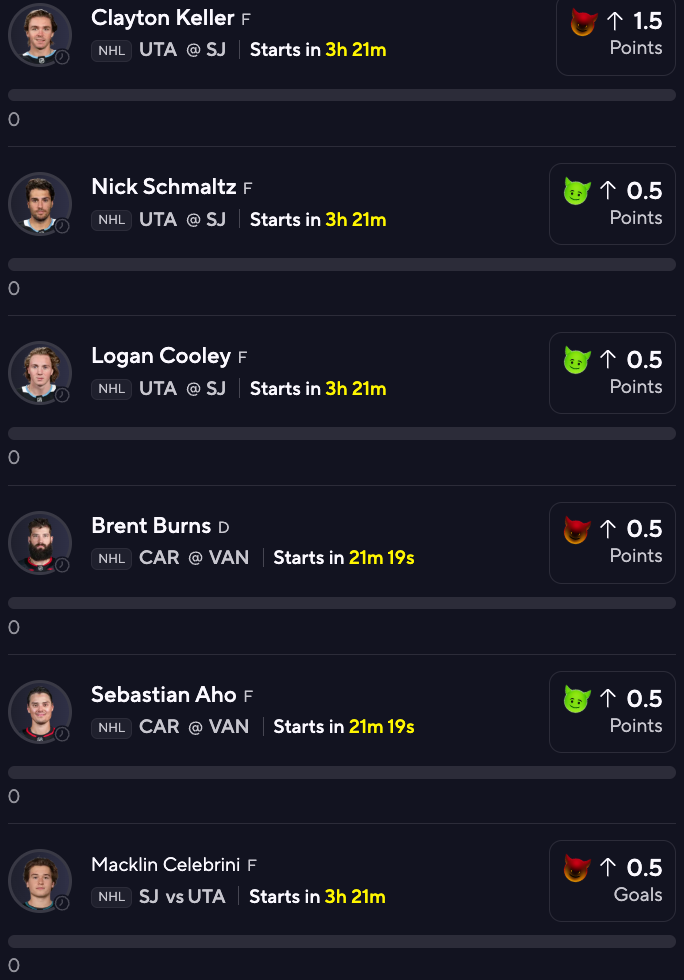Click Brent Burns' 0.5 Points box

coord(611,543)
